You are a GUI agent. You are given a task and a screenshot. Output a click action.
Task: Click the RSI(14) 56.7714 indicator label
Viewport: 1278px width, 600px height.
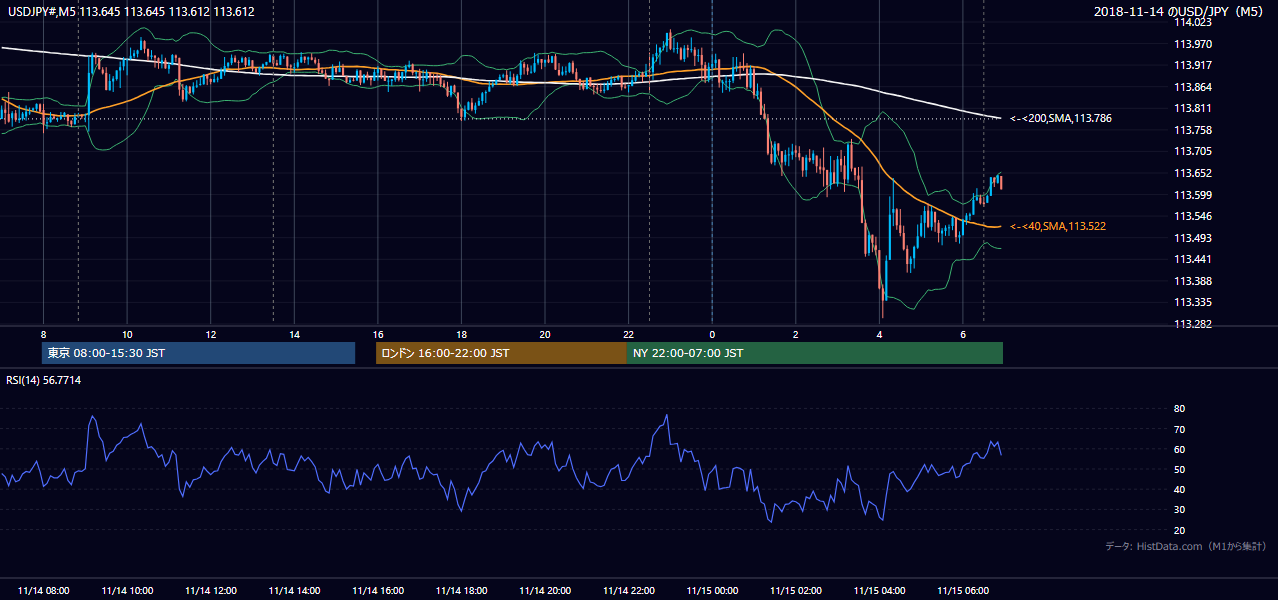tap(44, 380)
